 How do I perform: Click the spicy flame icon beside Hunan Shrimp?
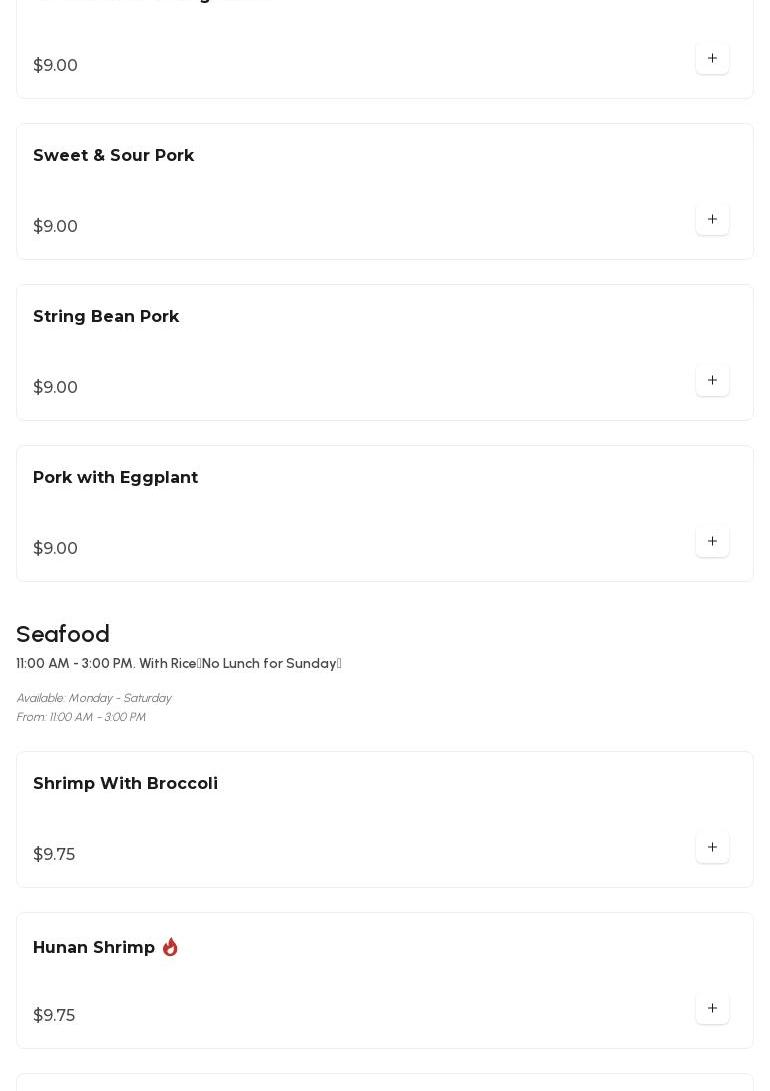point(170,947)
